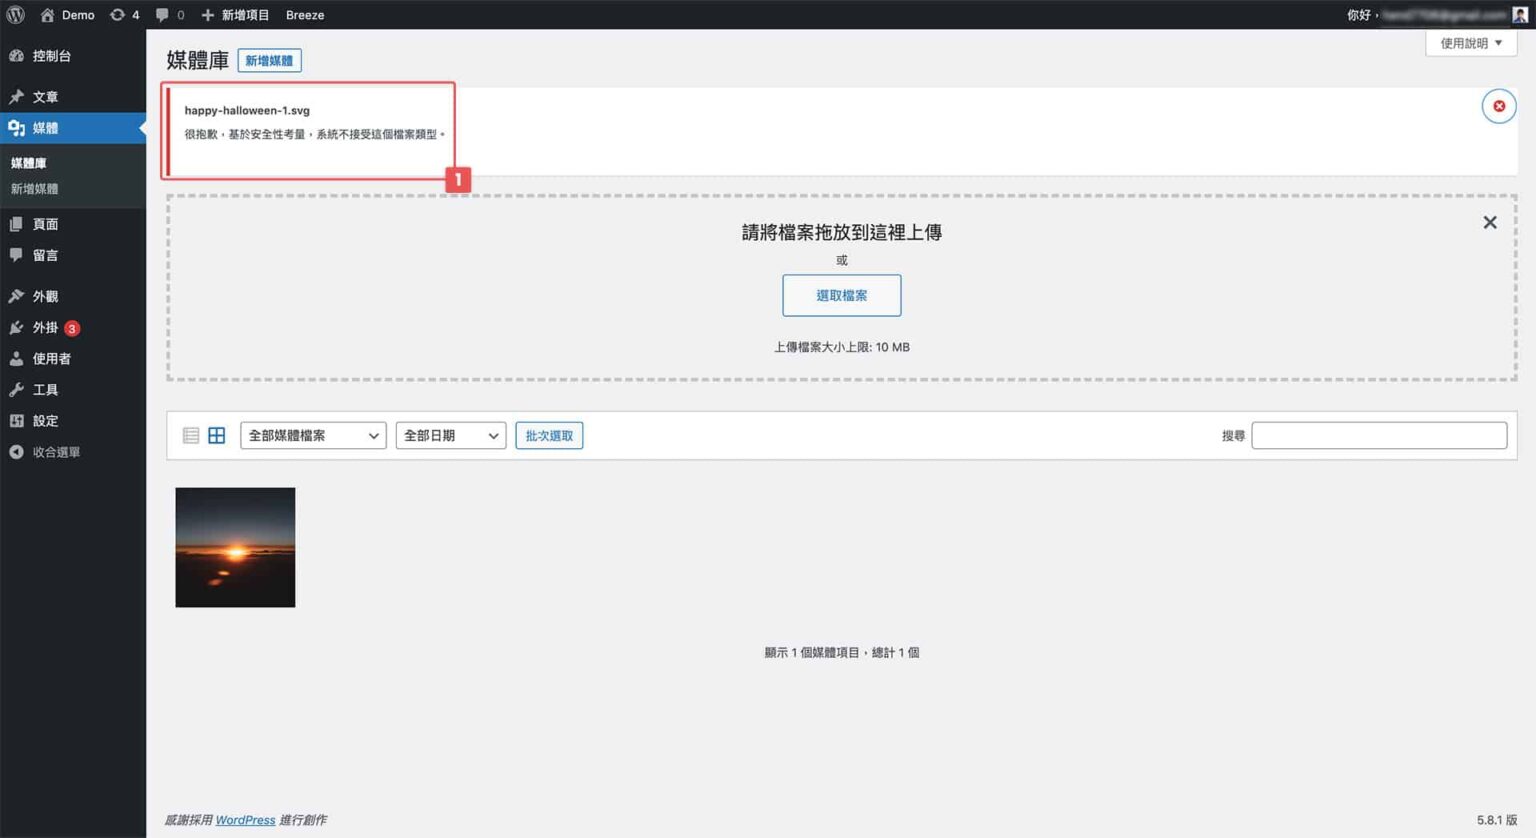The height and width of the screenshot is (838, 1536).
Task: Dismiss the upload error with red X
Action: pyautogui.click(x=1498, y=106)
